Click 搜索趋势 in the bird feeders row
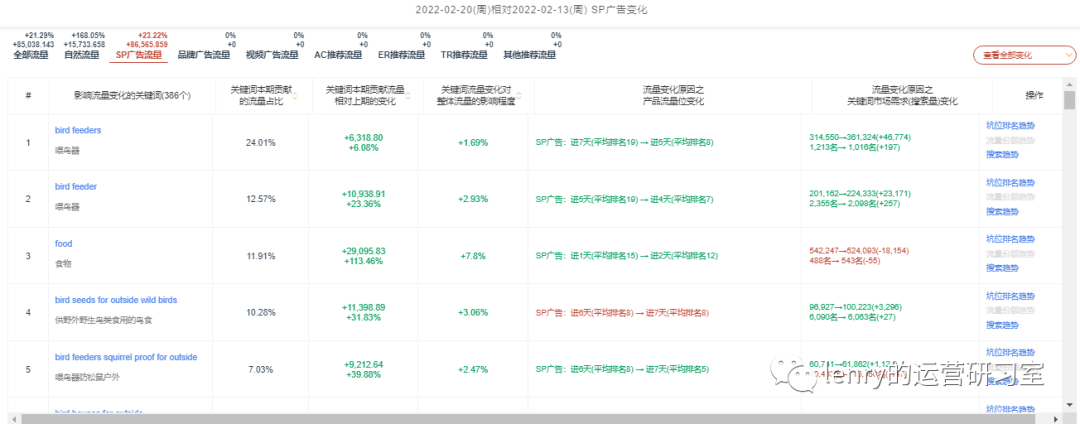This screenshot has width=1080, height=424. coord(1002,154)
